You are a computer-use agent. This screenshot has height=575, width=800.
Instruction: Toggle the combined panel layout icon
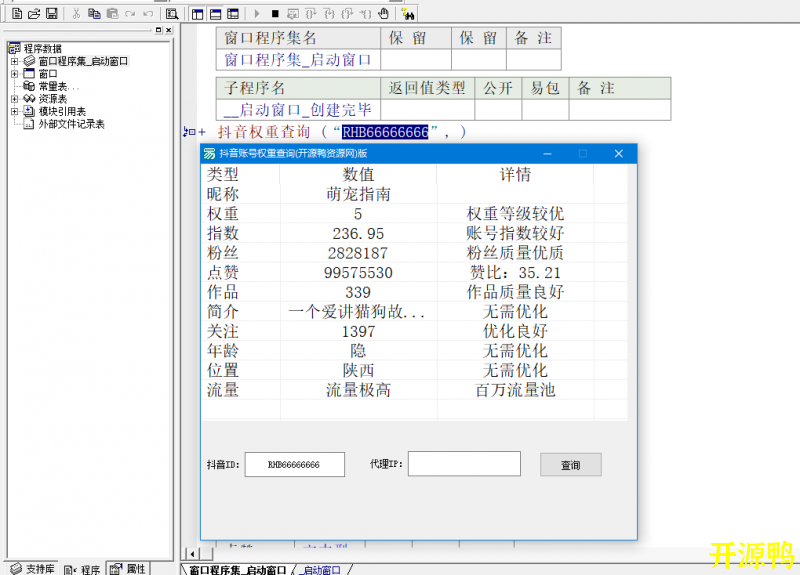coord(233,14)
